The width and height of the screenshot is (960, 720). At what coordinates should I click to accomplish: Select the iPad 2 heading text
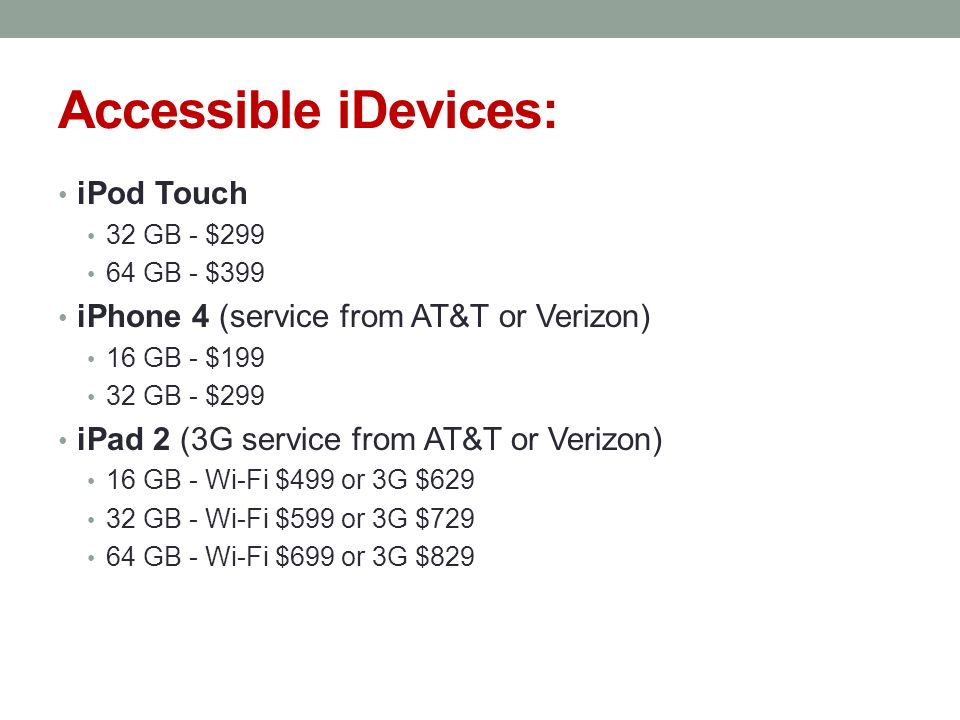(x=123, y=440)
